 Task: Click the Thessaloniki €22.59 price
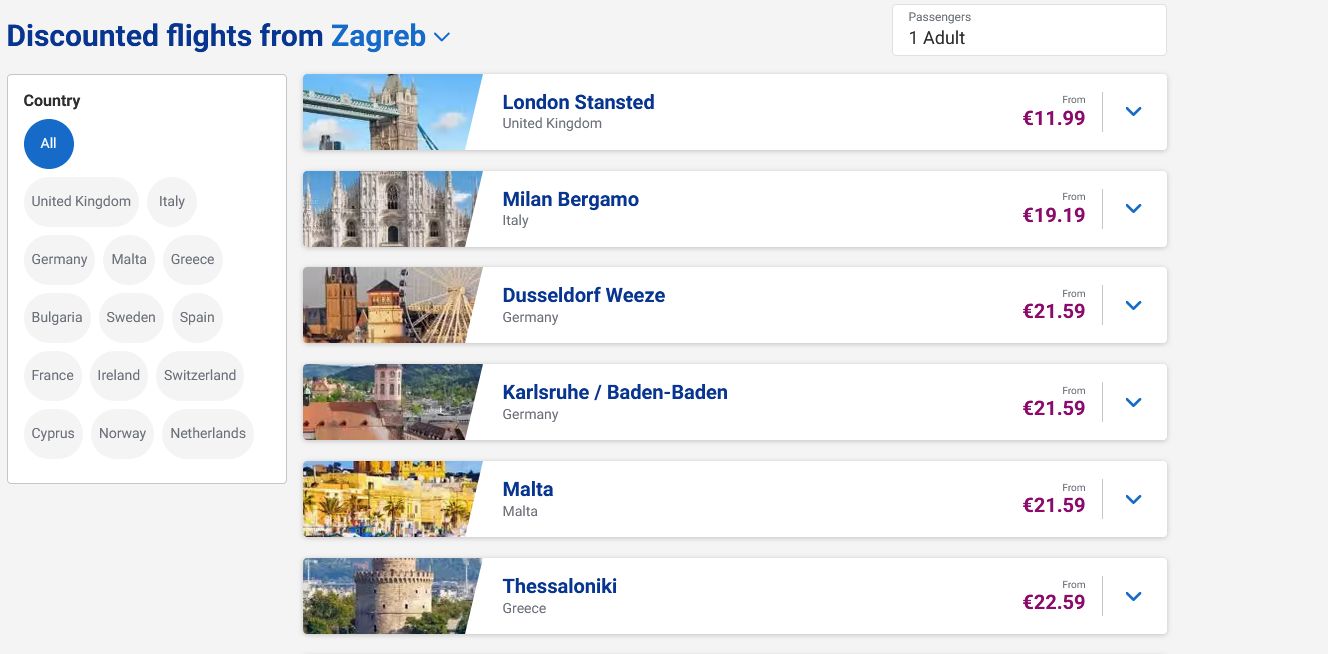click(x=1053, y=602)
